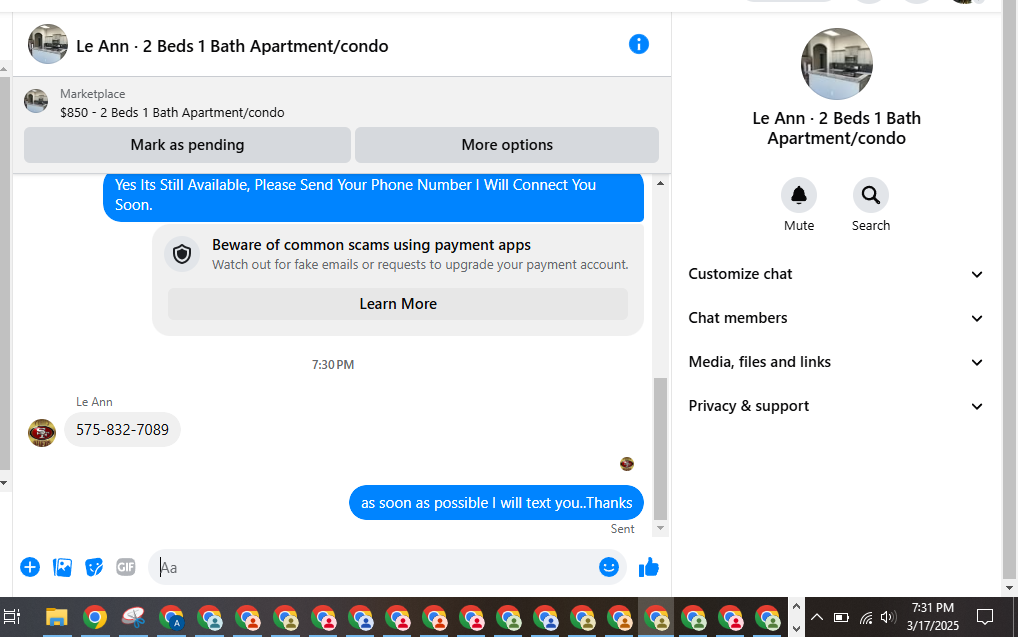Mute the conversation using the bell icon
Screen dimensions: 1018x637
(x=799, y=195)
